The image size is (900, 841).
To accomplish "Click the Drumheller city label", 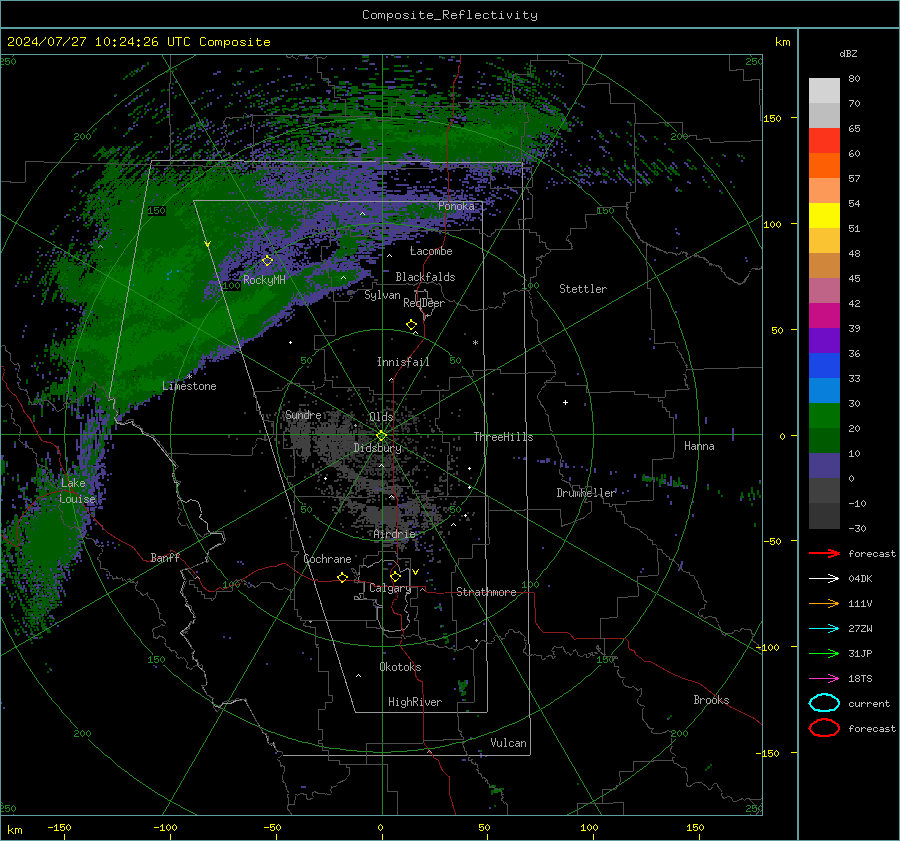I will coord(586,493).
